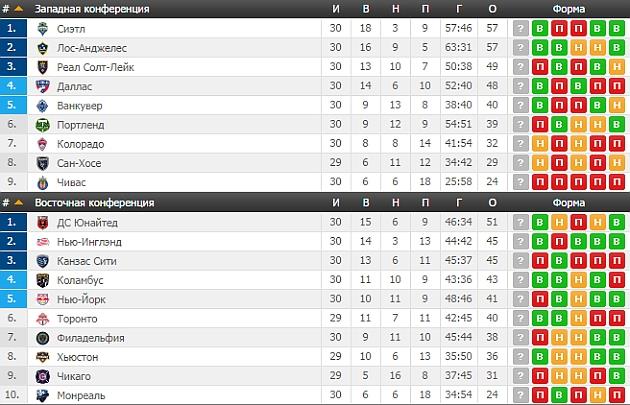Click the Чикаго club logo
This screenshot has width=630, height=405.
(43, 377)
